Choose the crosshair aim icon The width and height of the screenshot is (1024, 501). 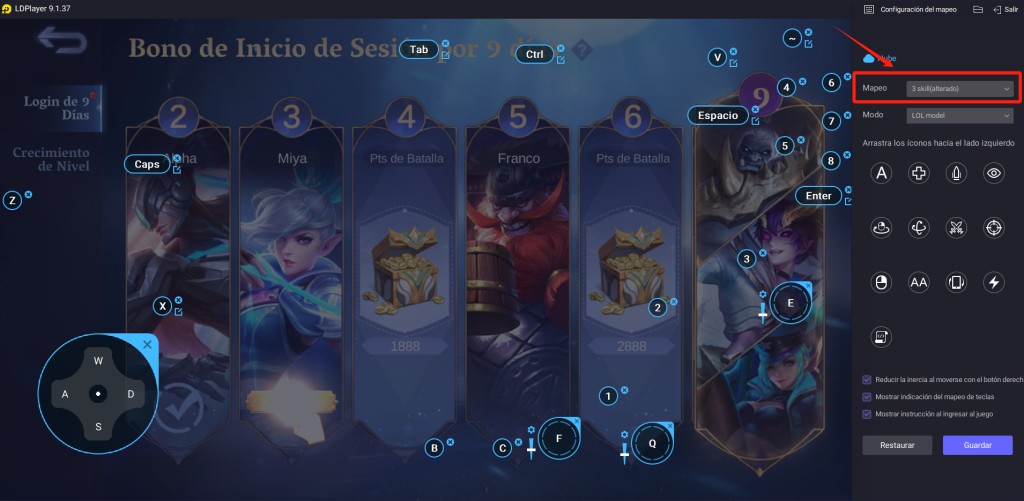994,228
